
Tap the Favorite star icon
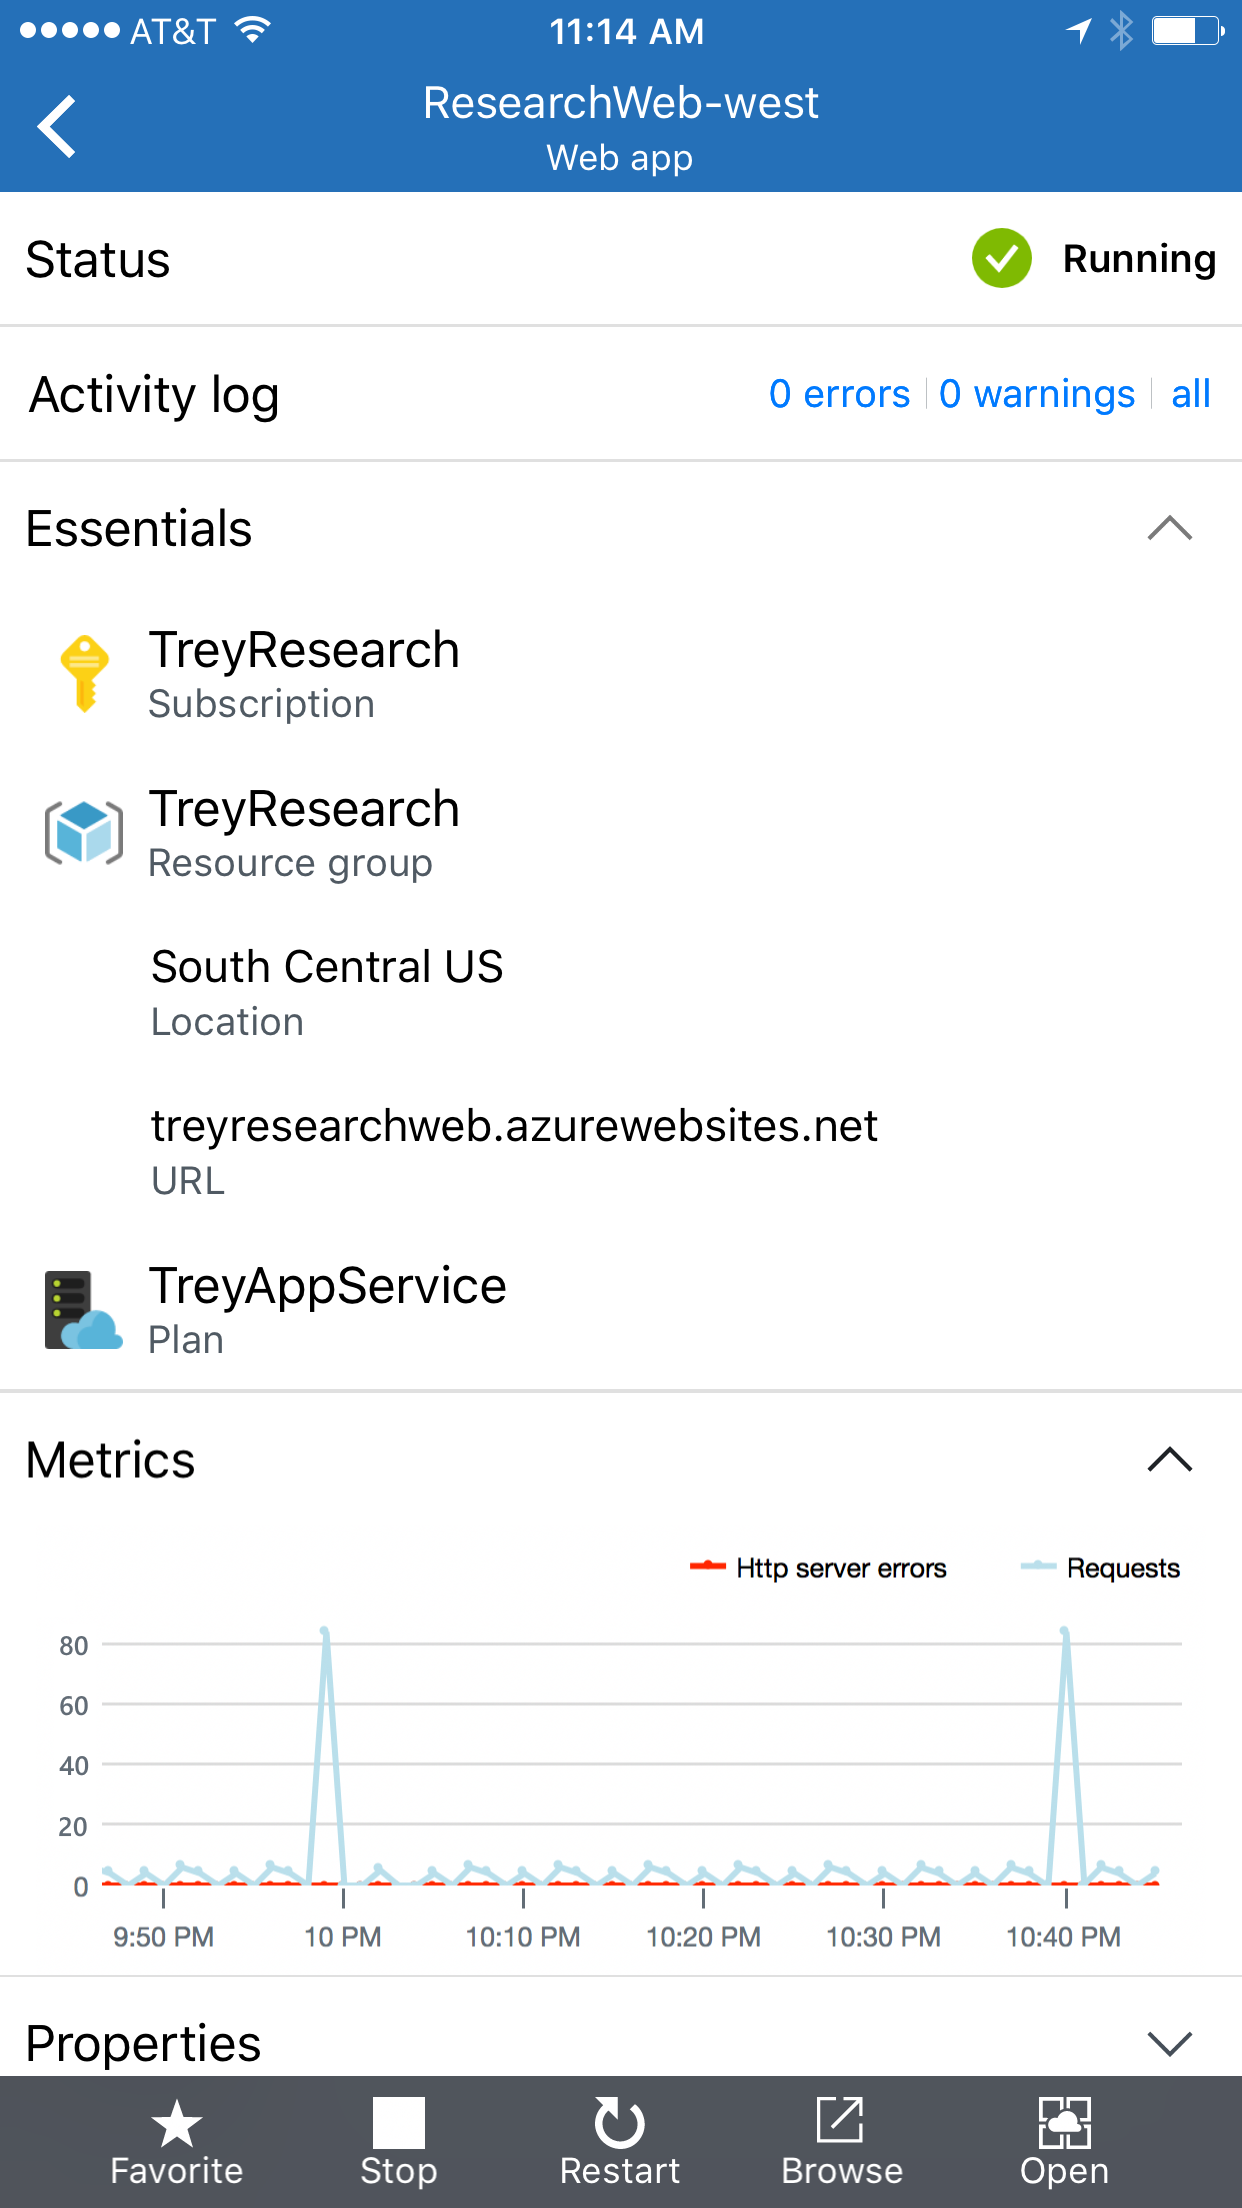click(x=177, y=2123)
